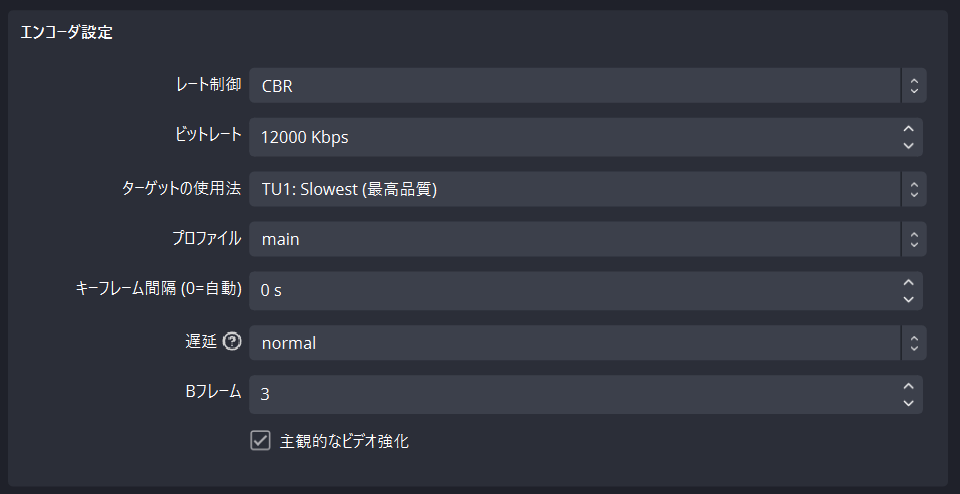The width and height of the screenshot is (960, 494).
Task: Decrease keyframe interval with down arrow
Action: point(909,299)
